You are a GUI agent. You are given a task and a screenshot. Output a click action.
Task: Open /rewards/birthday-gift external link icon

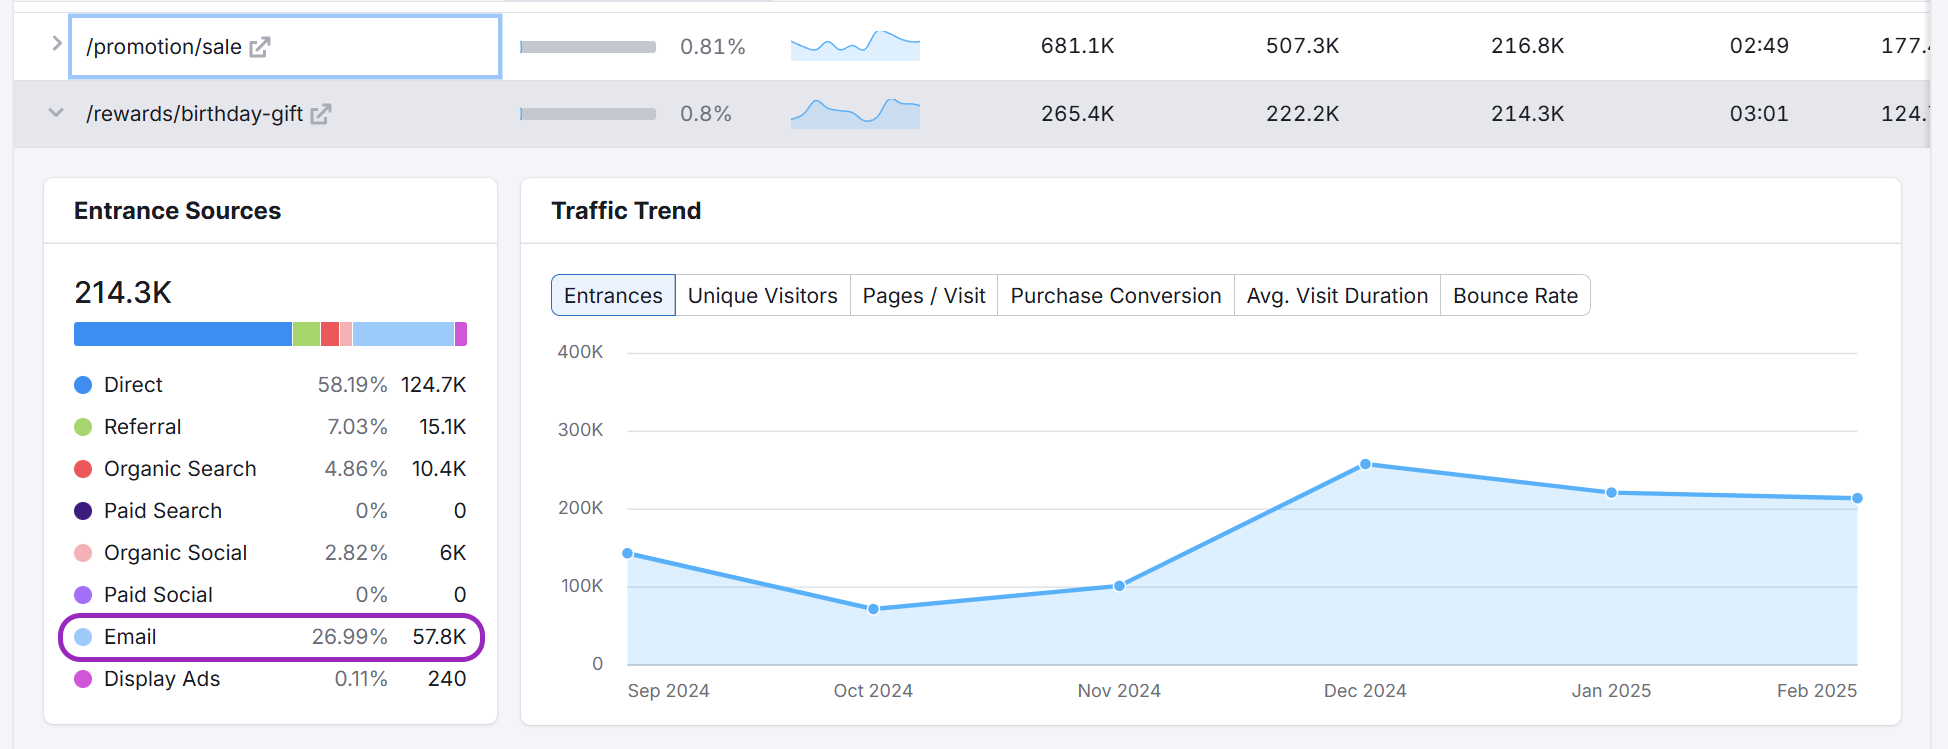coord(320,114)
